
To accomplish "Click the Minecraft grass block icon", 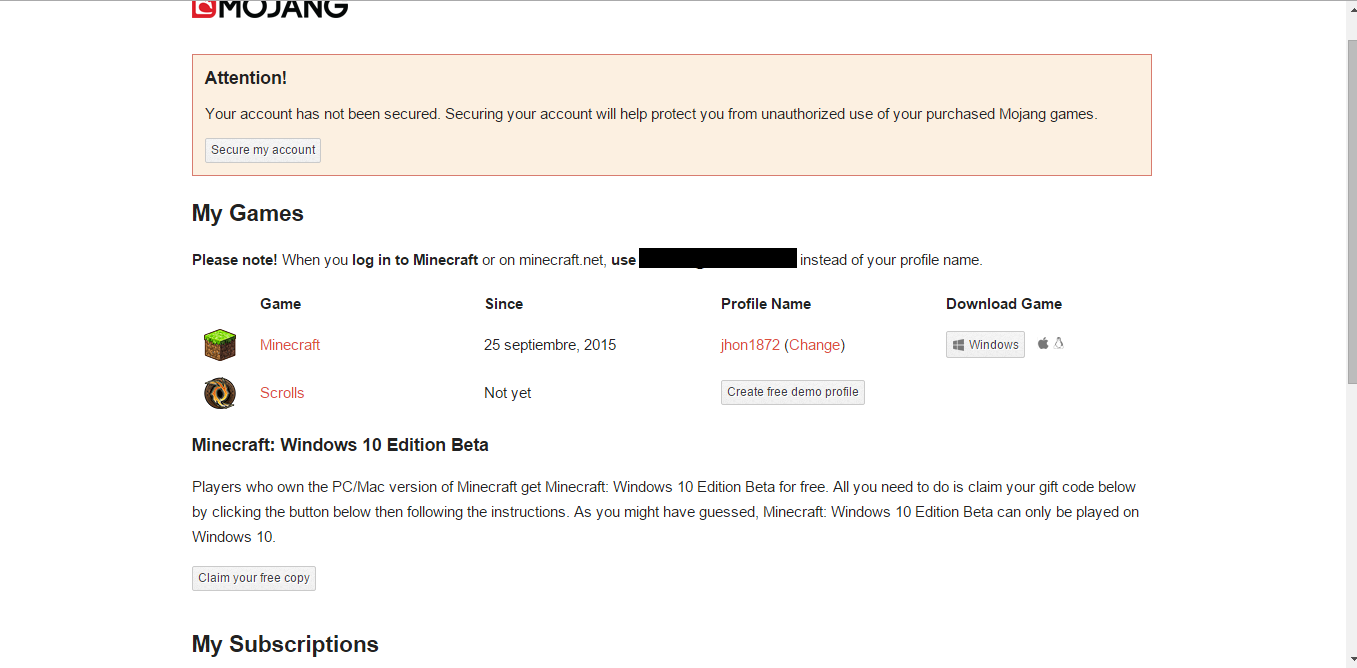I will (x=220, y=345).
